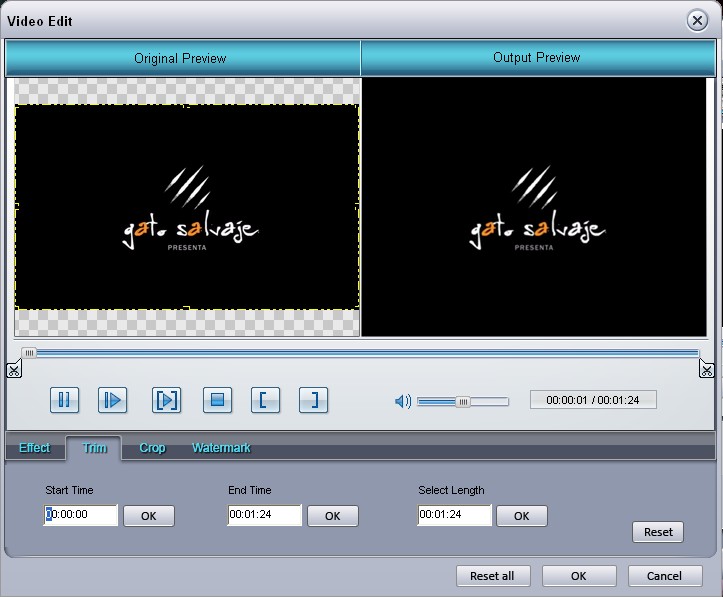
Task: Pause playback with the pause button
Action: click(64, 400)
